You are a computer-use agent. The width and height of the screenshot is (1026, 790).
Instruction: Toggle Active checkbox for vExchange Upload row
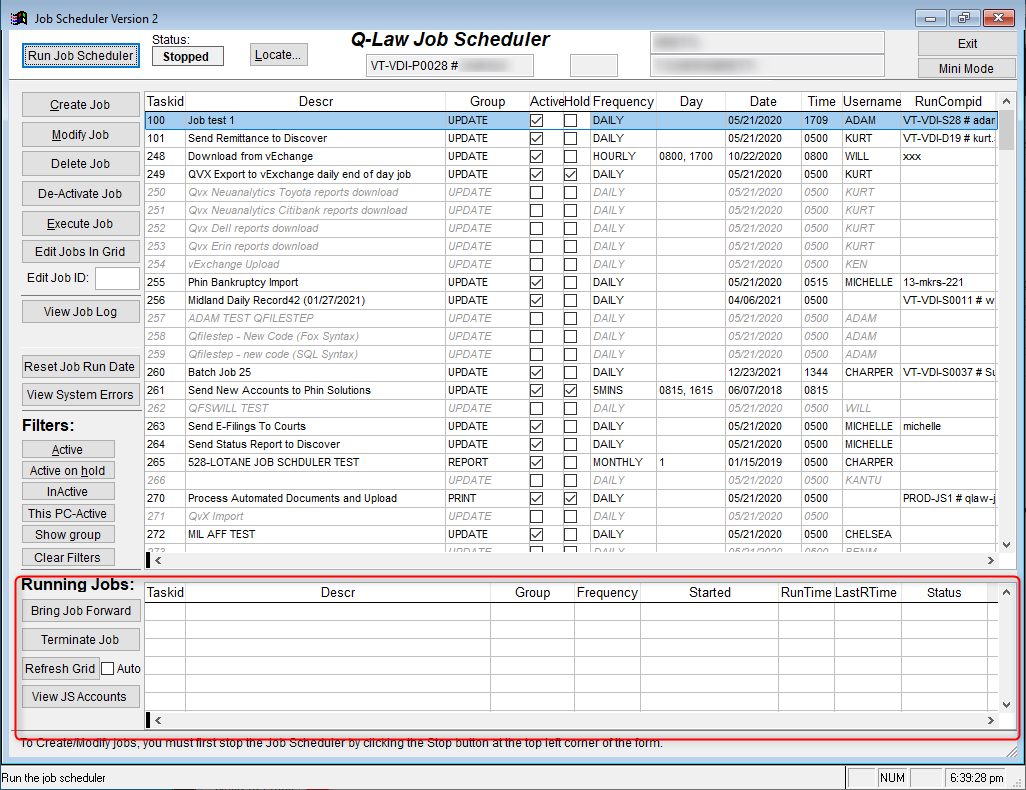(x=537, y=264)
